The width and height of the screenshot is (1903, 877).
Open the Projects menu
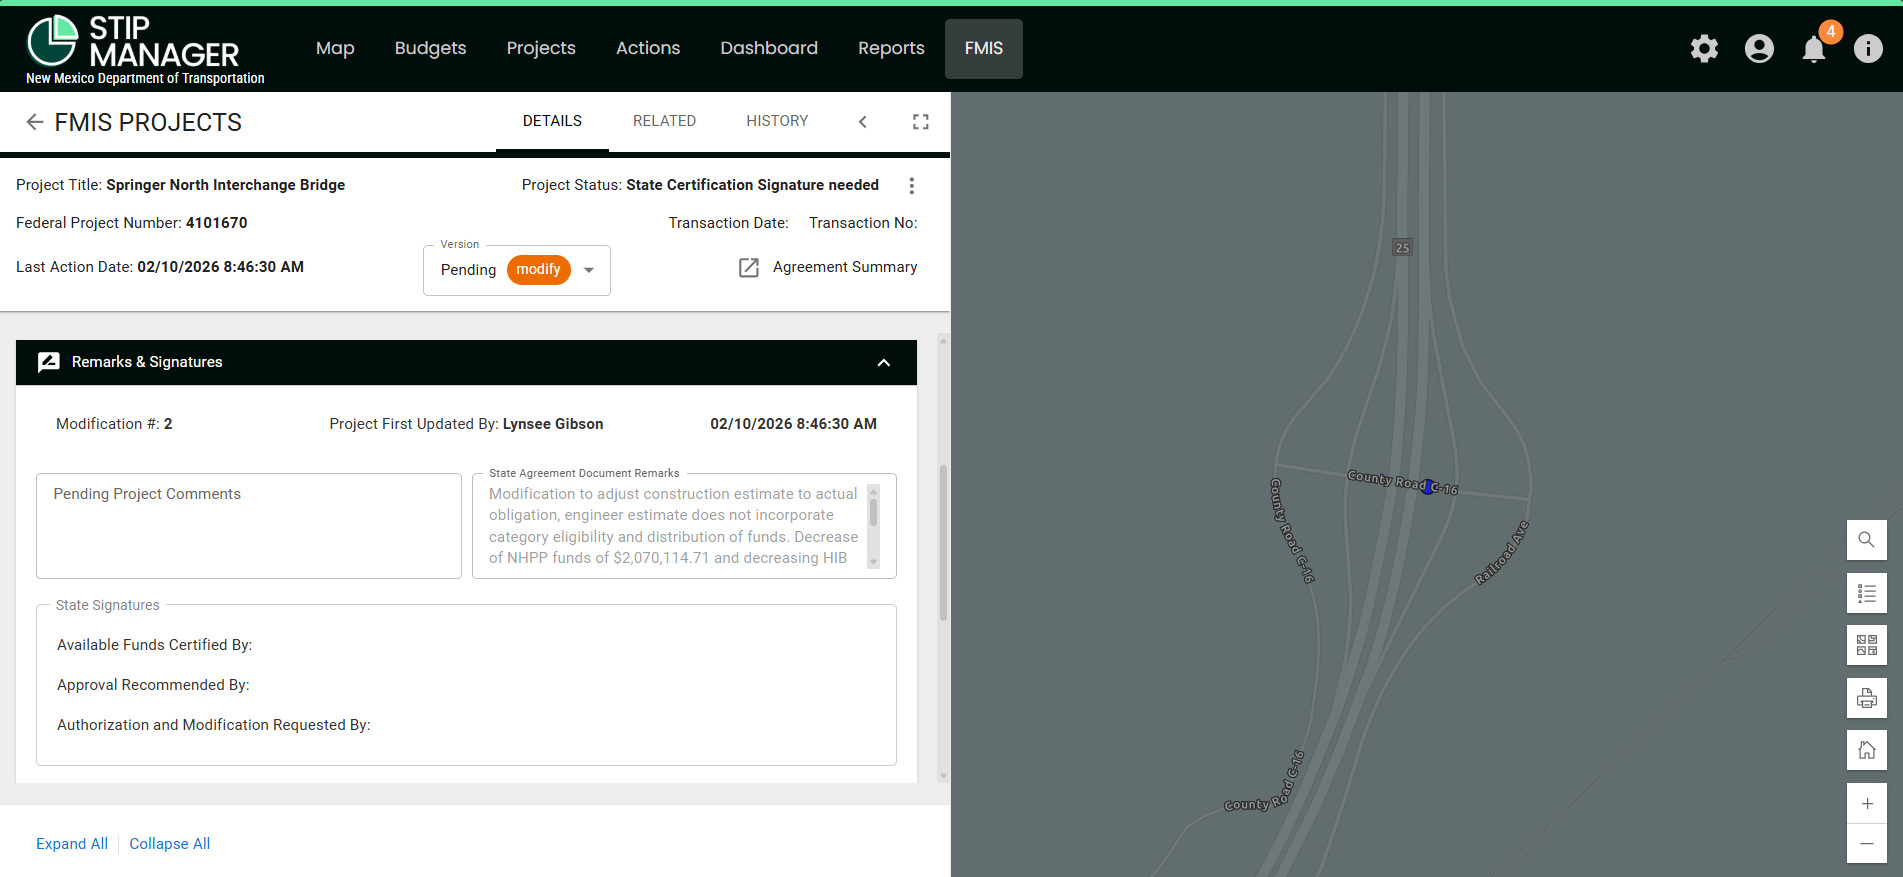point(541,48)
